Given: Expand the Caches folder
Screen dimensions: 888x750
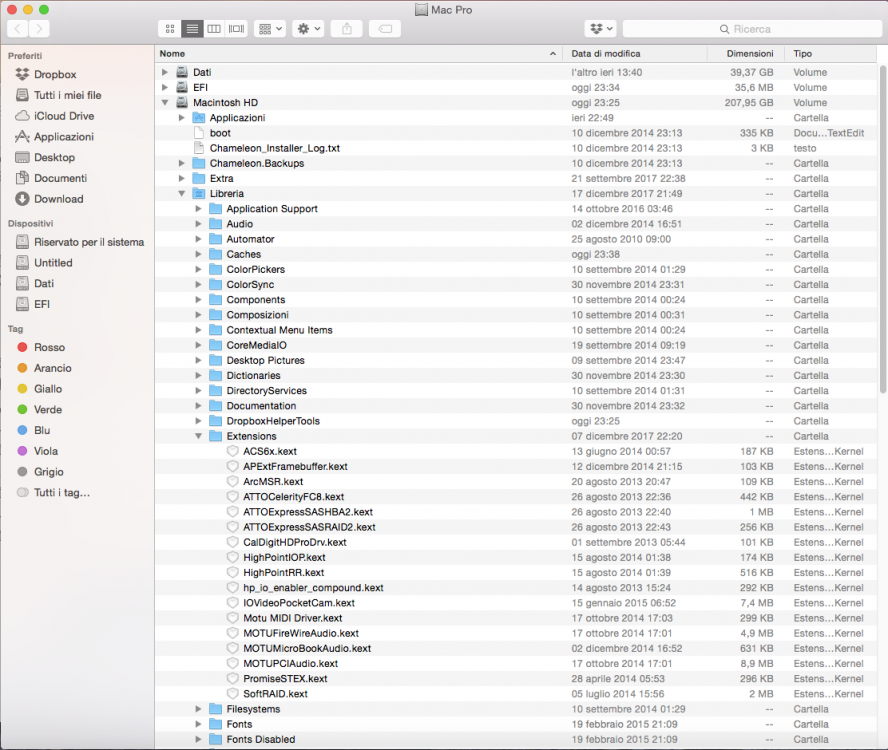Looking at the screenshot, I should (198, 254).
